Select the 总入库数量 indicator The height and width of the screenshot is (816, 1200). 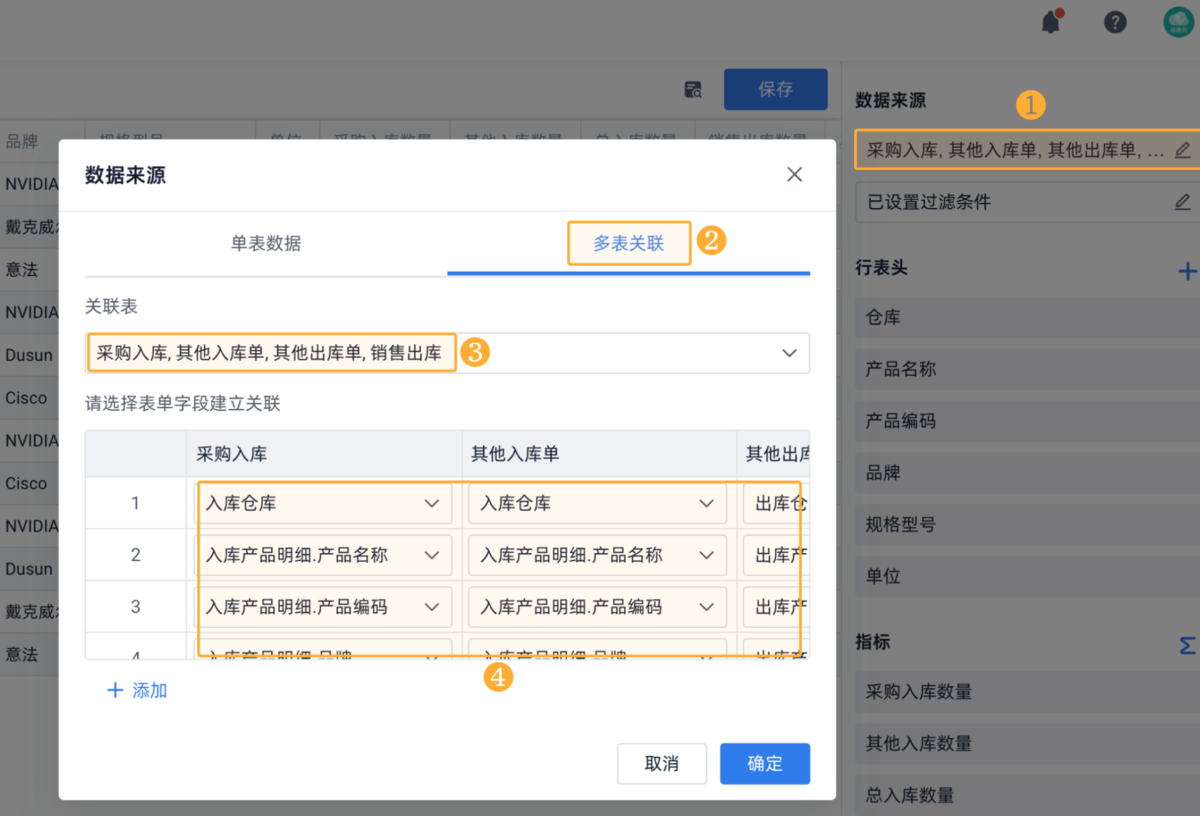[1027, 796]
